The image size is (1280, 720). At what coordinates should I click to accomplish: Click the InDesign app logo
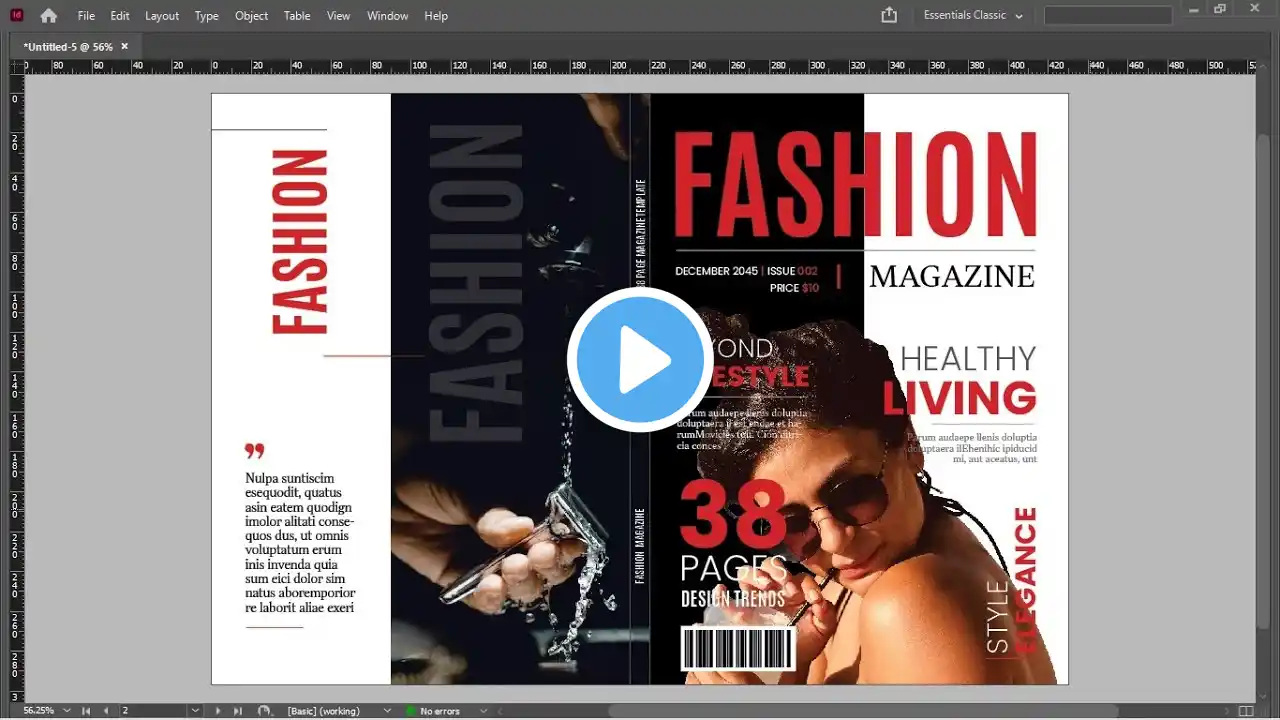(x=17, y=15)
